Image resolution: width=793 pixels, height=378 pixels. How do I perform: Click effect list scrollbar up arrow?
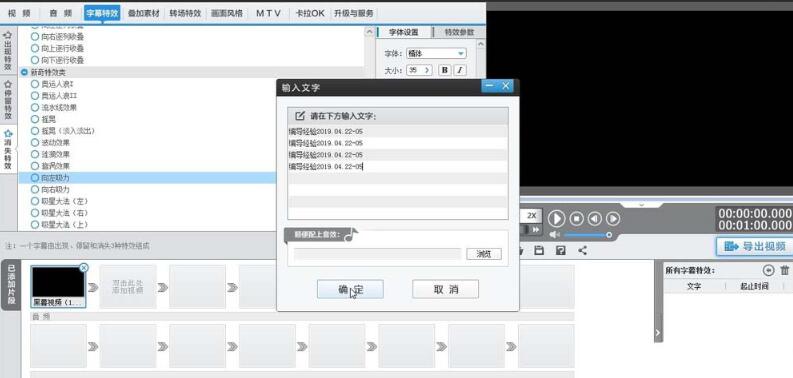coord(369,32)
